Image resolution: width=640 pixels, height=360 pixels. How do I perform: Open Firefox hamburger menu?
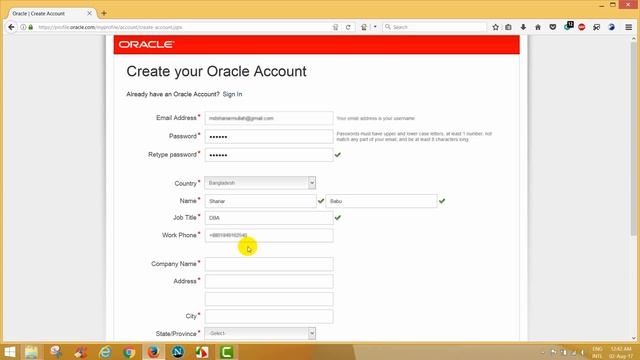click(x=629, y=27)
